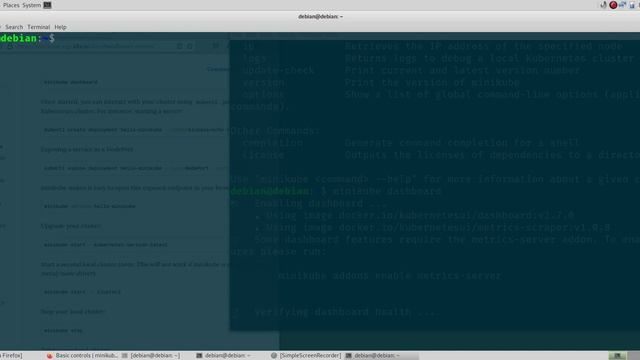Click 'minikube addons enable metrics-server' text

click(x=389, y=276)
